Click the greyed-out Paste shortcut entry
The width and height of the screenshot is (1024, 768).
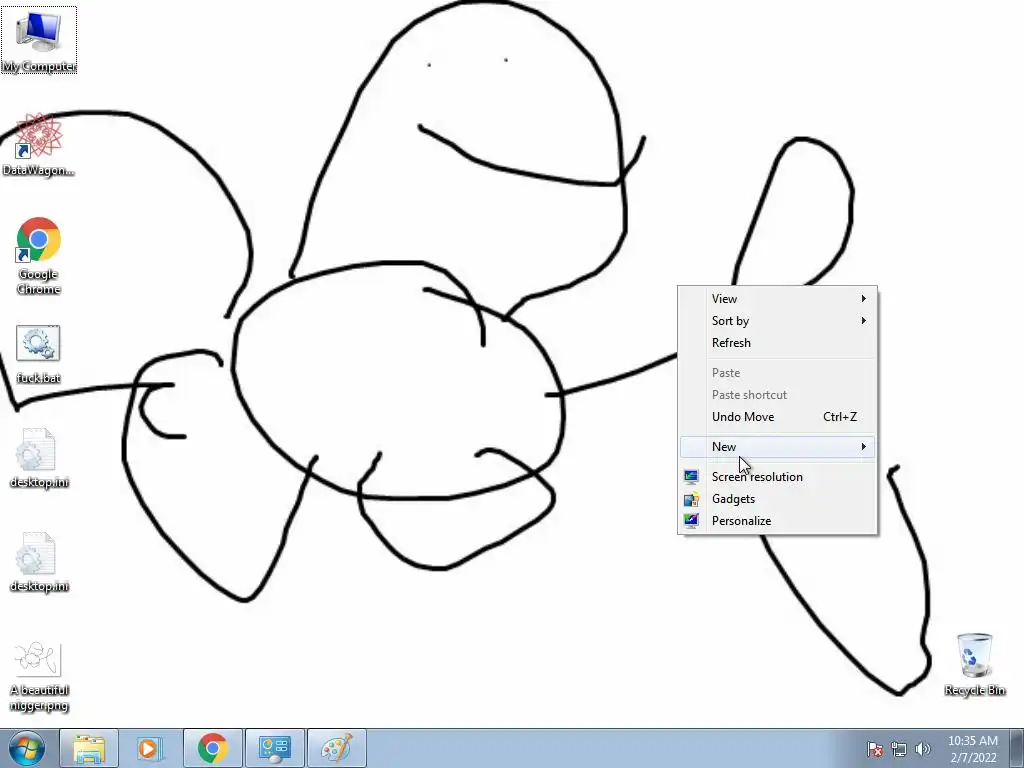click(777, 395)
